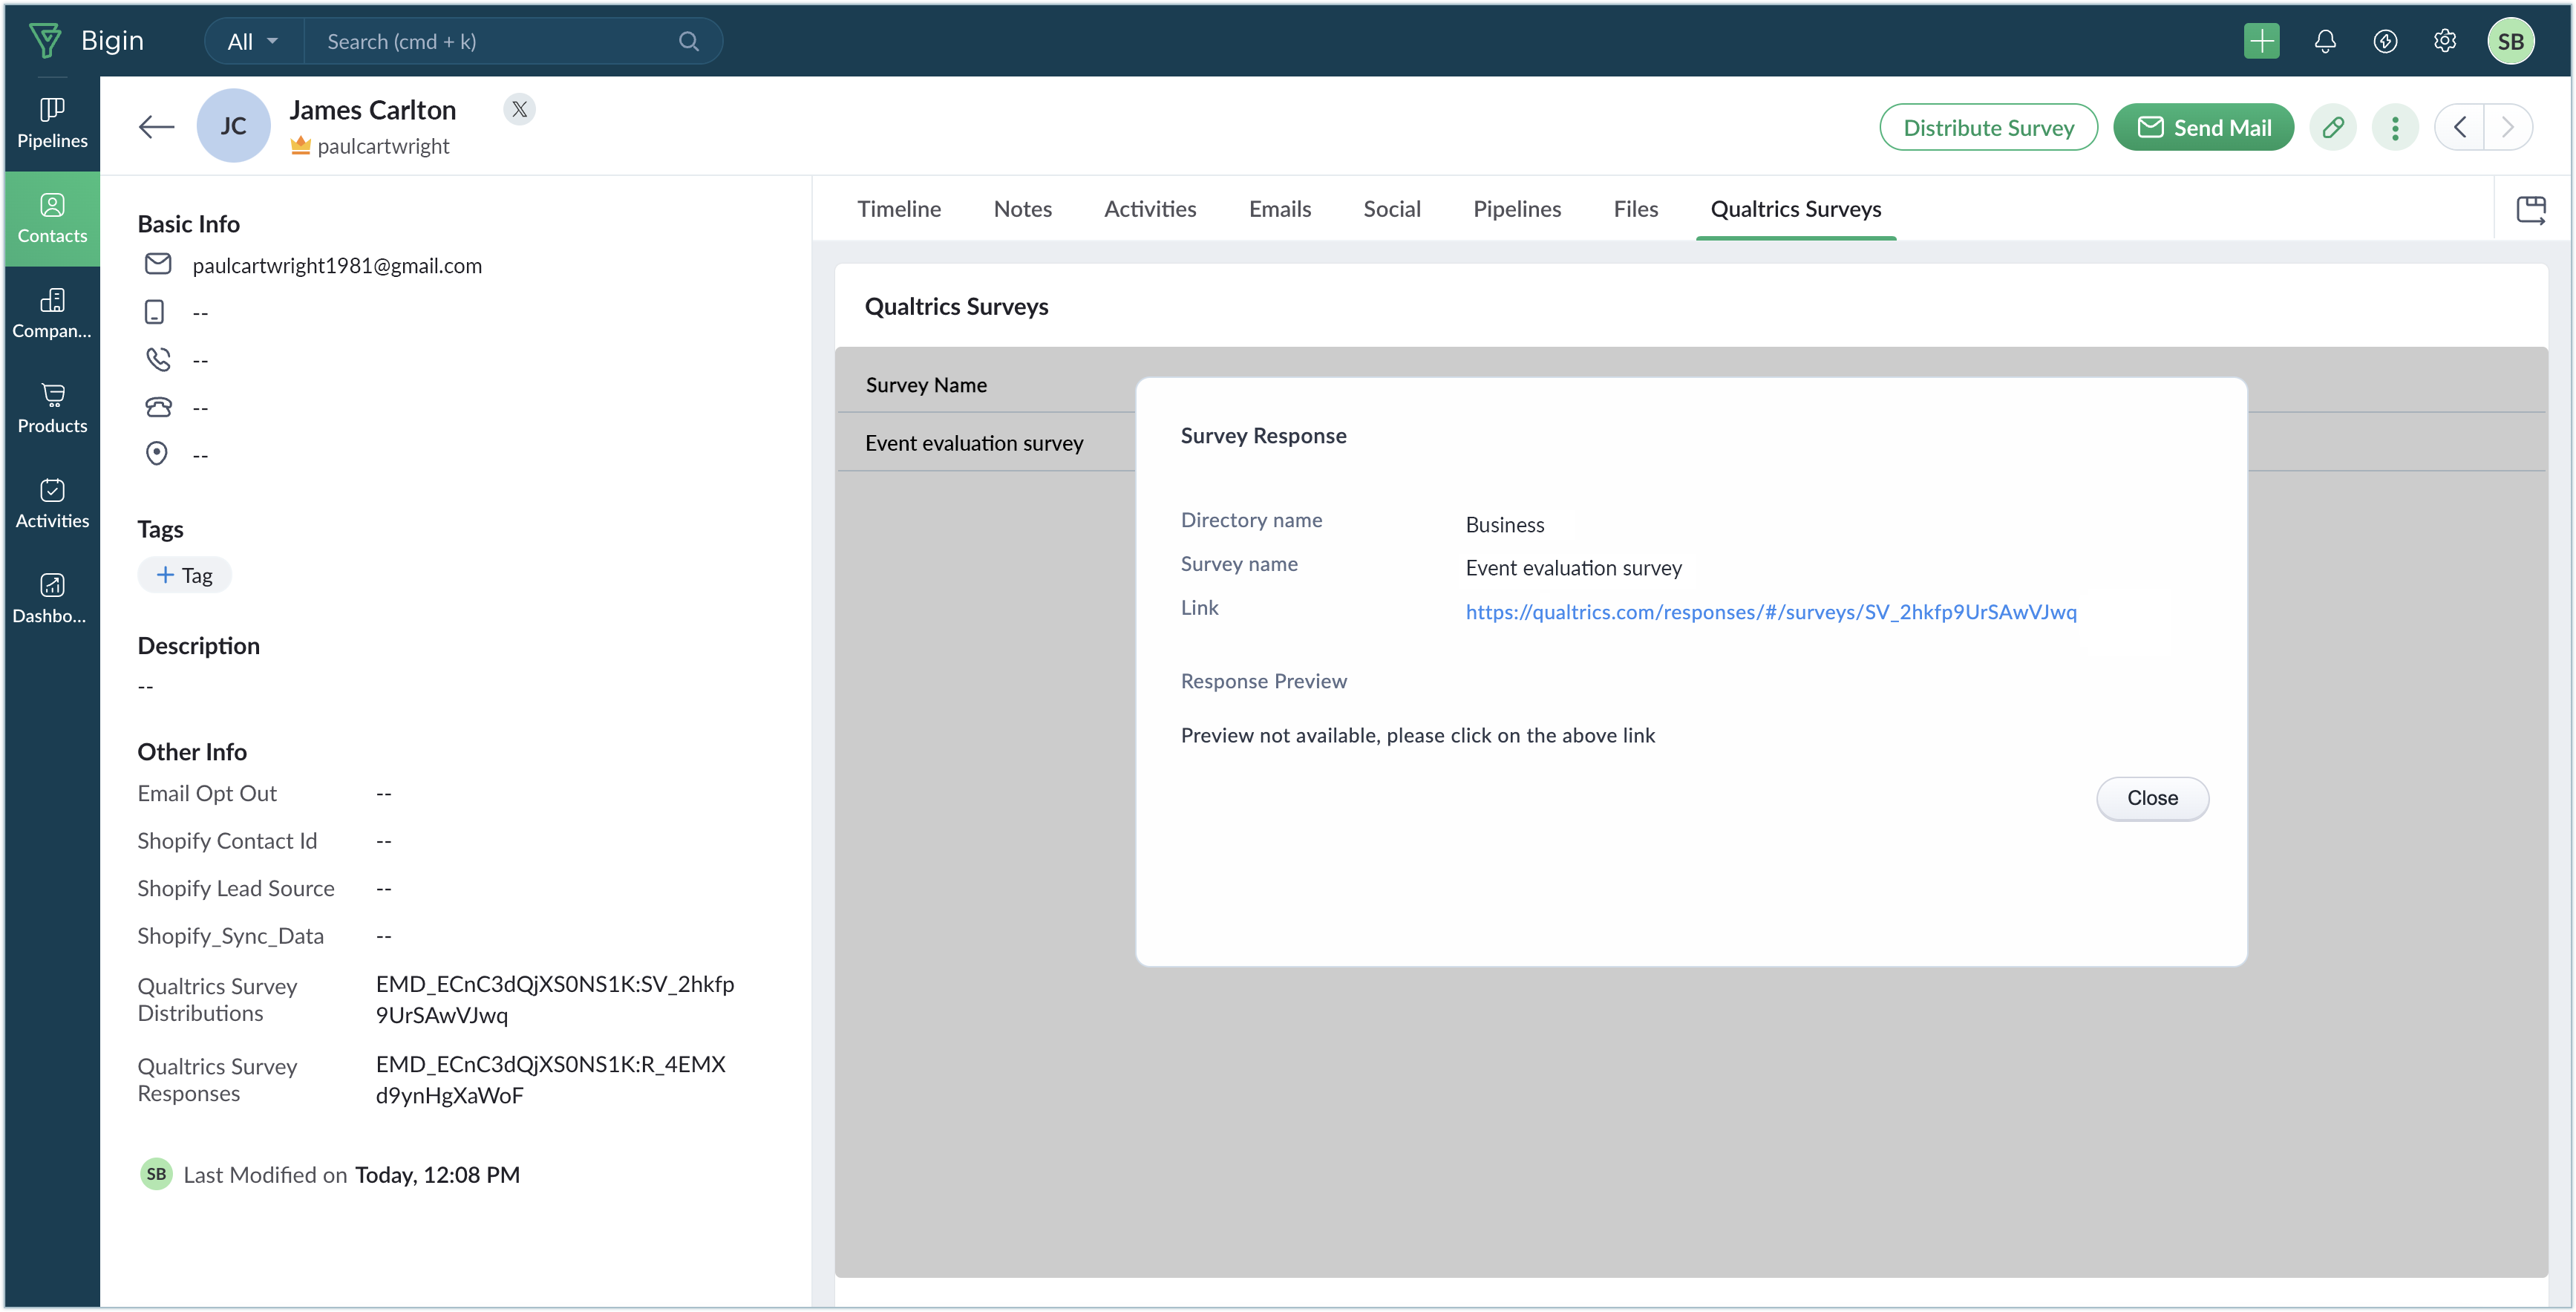
Task: Click the Qualtrics Survey Responses value
Action: pyautogui.click(x=551, y=1079)
